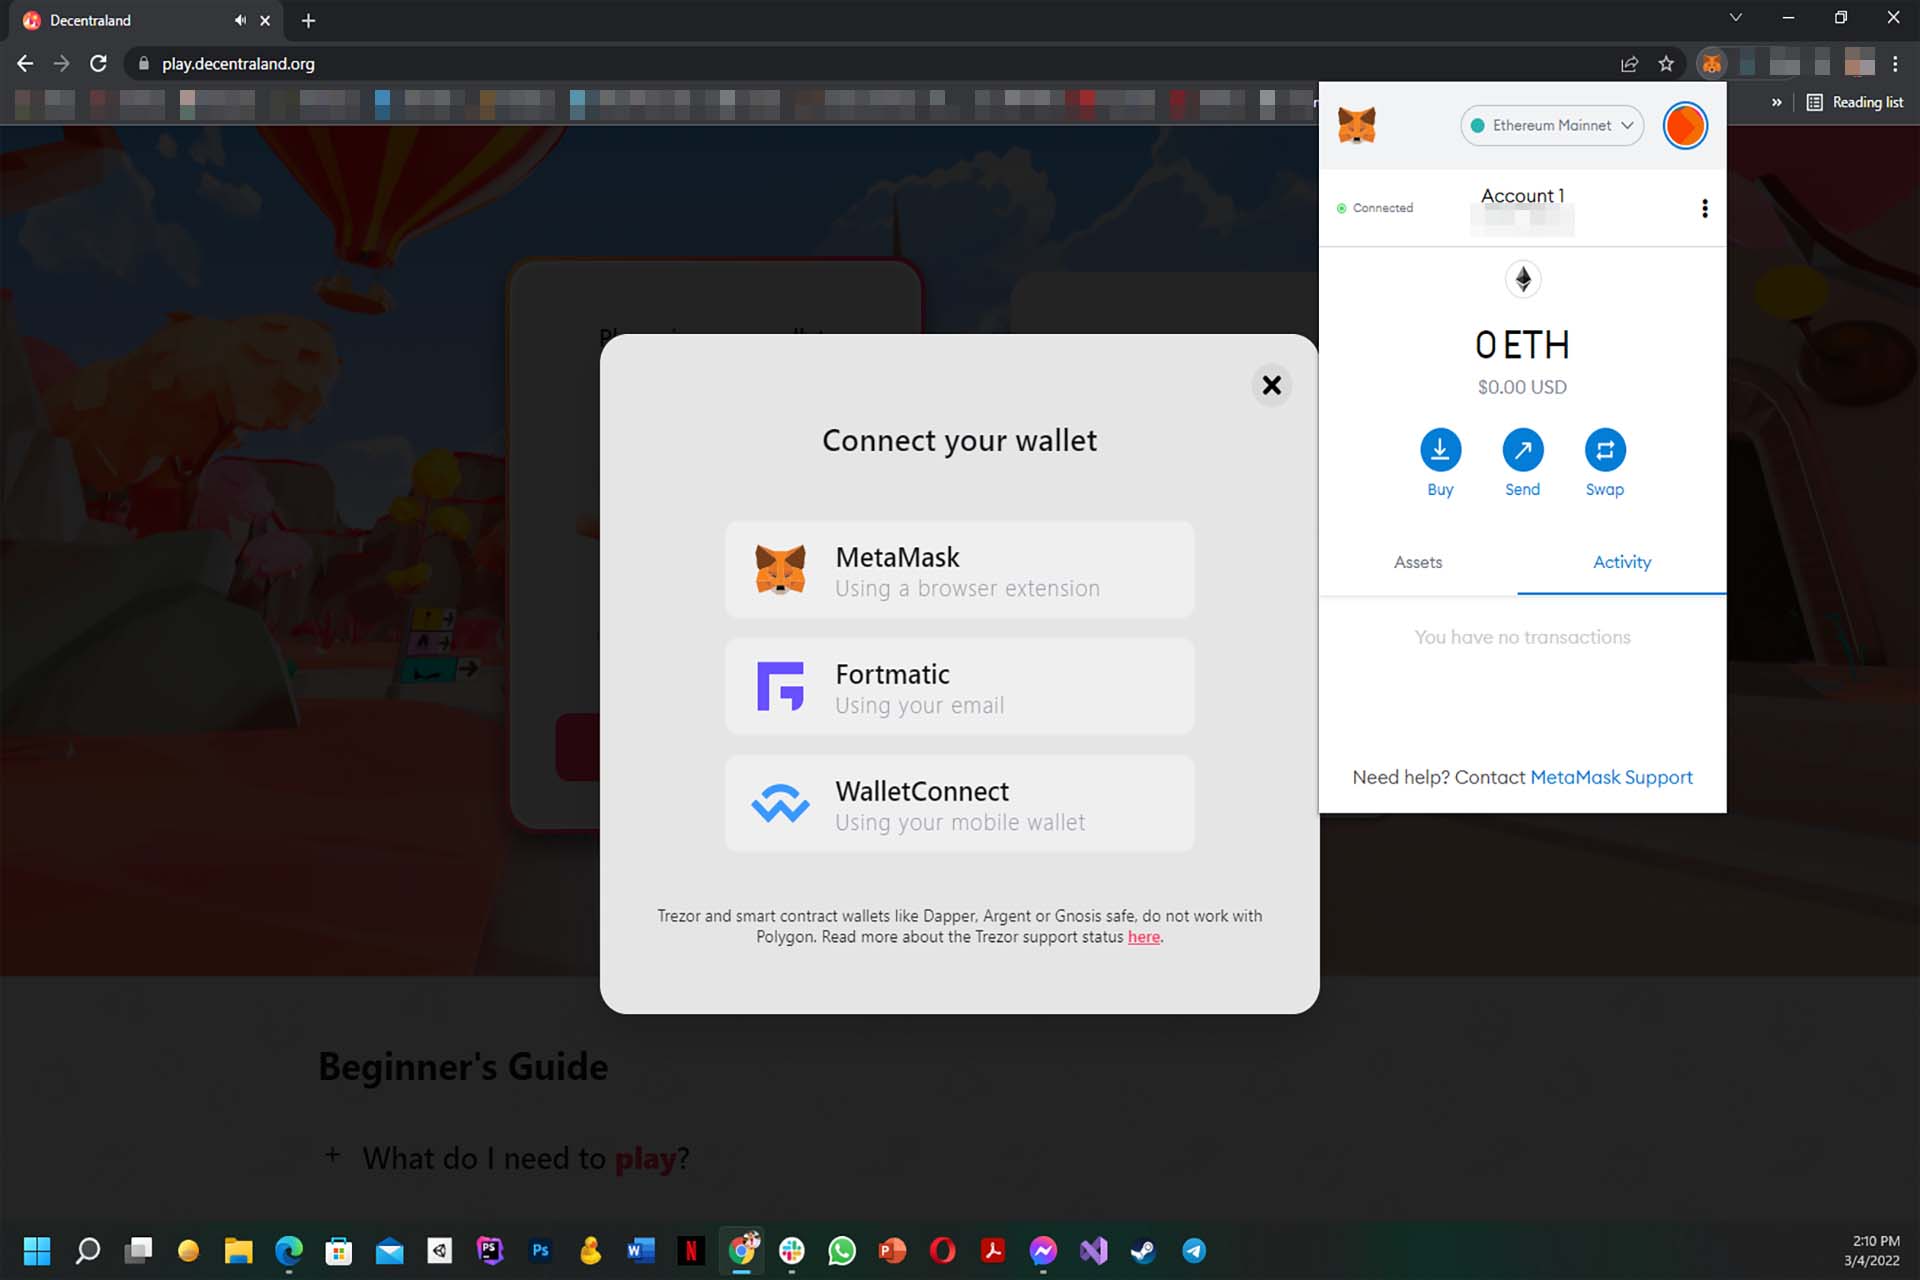Open Visual Studio from taskbar
Image resolution: width=1920 pixels, height=1280 pixels.
tap(1094, 1251)
